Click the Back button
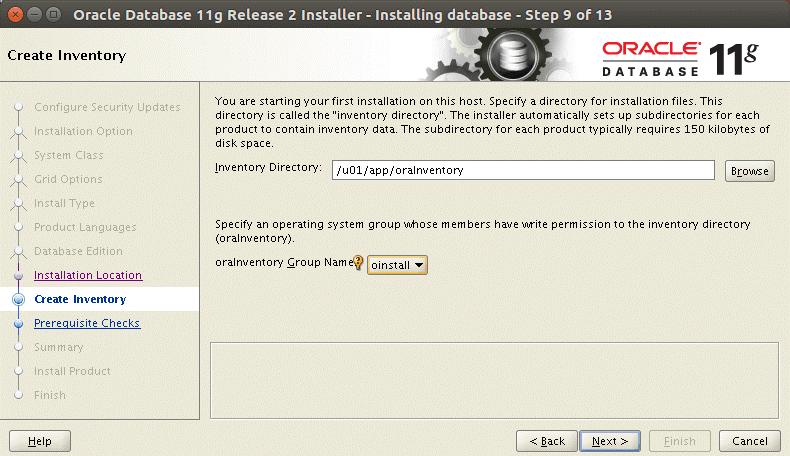Image resolution: width=790 pixels, height=456 pixels. click(547, 441)
